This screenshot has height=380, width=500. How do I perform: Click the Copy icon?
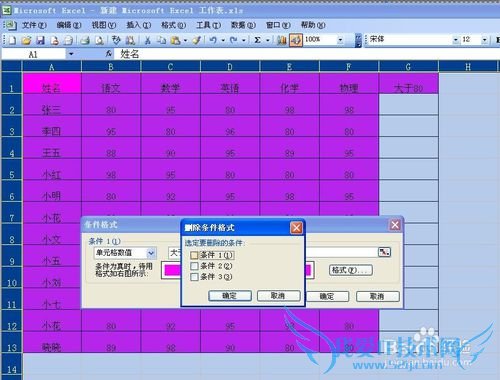point(161,40)
